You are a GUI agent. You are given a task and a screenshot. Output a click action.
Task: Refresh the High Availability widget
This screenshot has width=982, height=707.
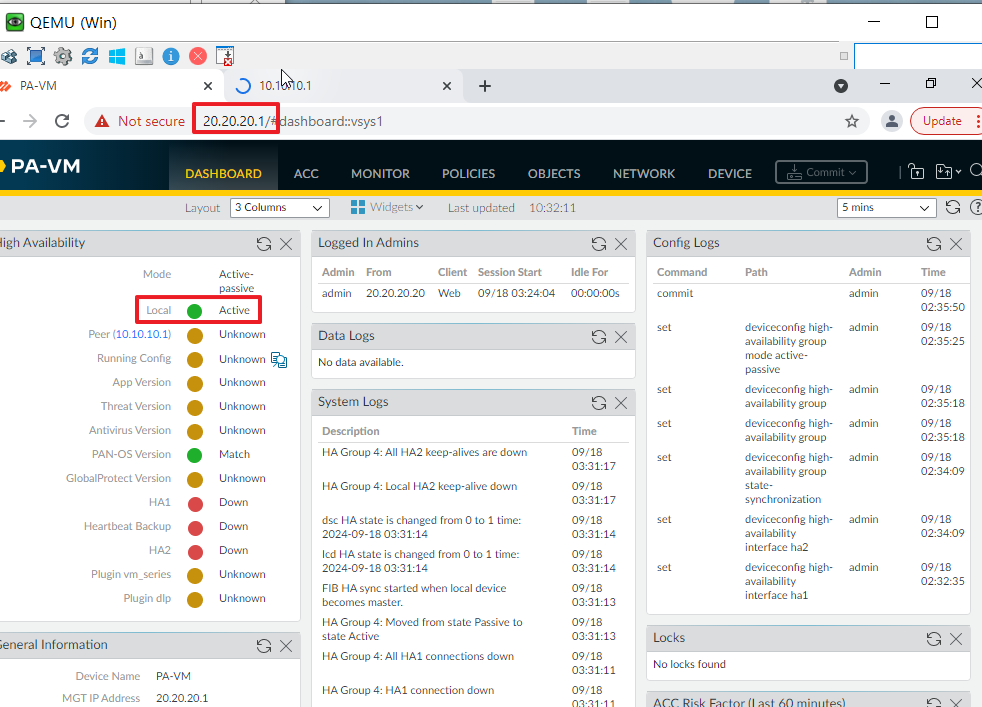(x=264, y=244)
